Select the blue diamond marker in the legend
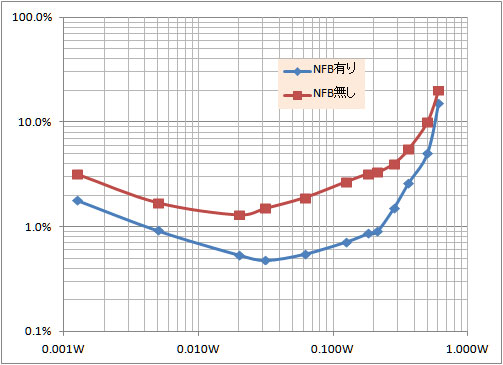 pyautogui.click(x=297, y=71)
